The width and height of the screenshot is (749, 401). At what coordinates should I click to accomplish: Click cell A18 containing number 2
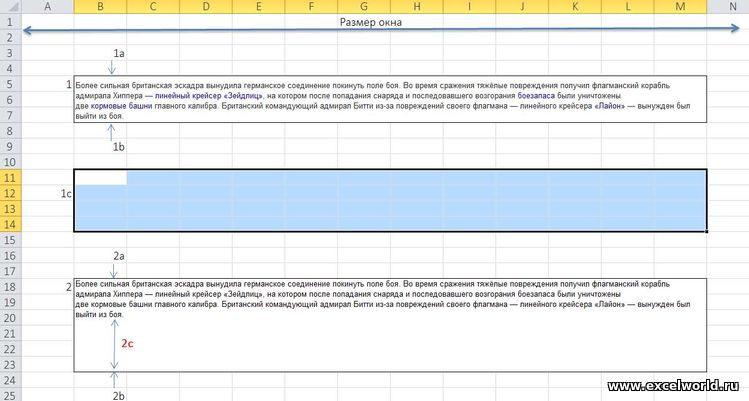point(48,287)
